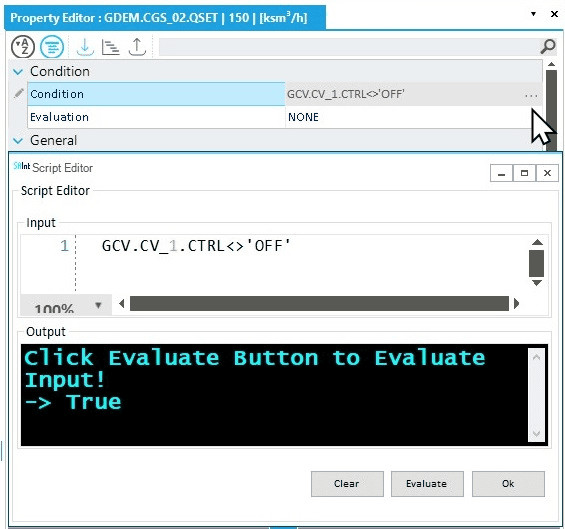The image size is (565, 529).
Task: Click the input scroll right arrow
Action: tap(516, 304)
